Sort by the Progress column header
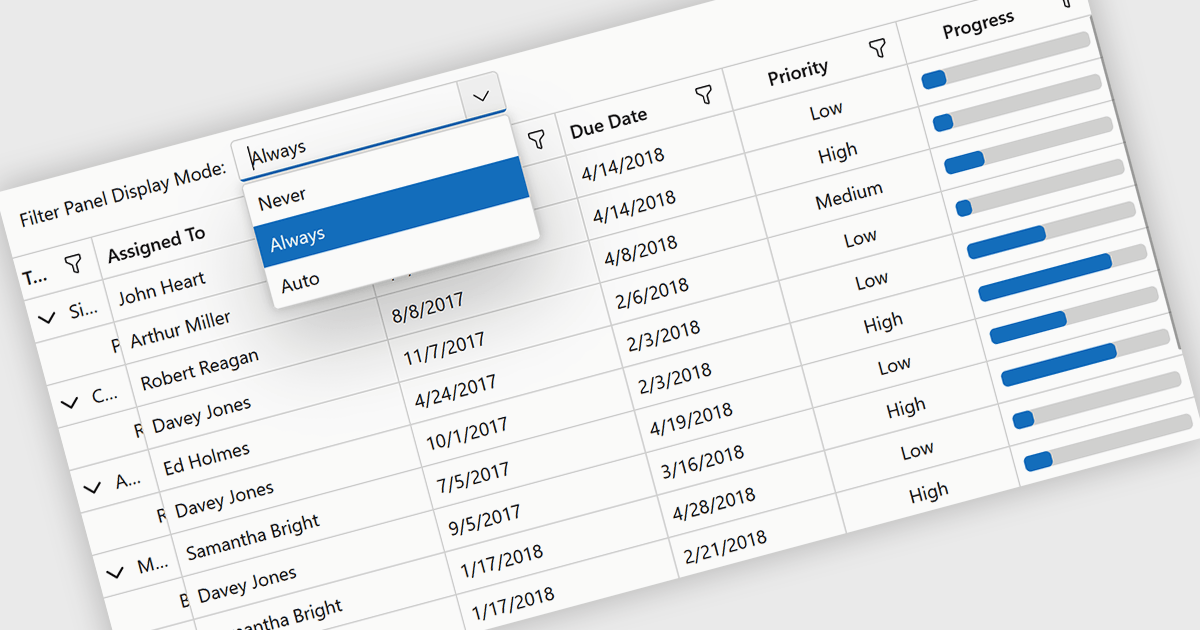This screenshot has height=630, width=1200. tap(978, 25)
